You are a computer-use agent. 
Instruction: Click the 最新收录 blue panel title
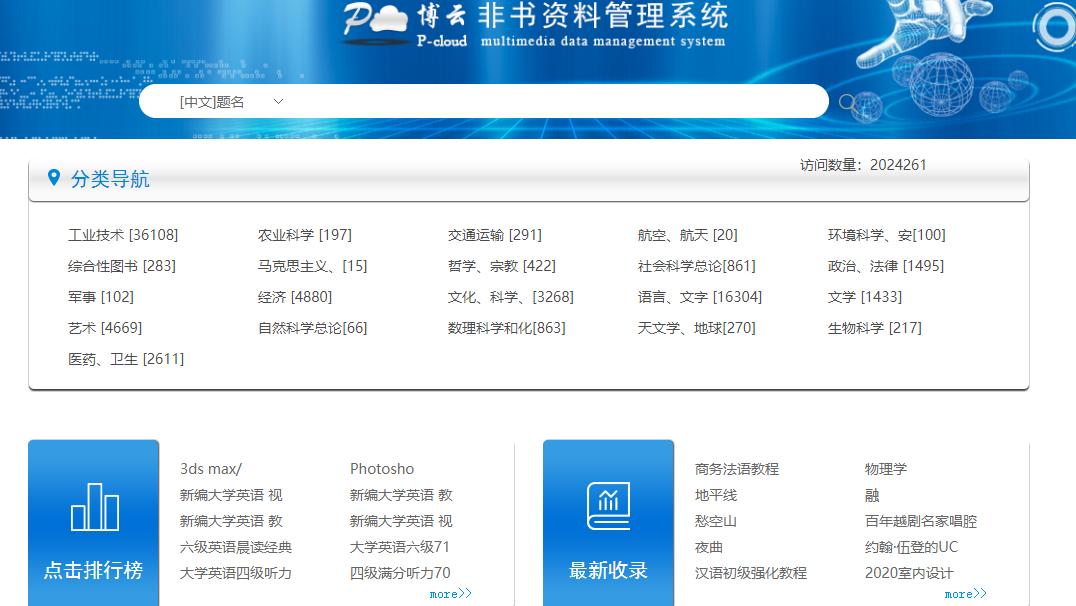pos(608,570)
